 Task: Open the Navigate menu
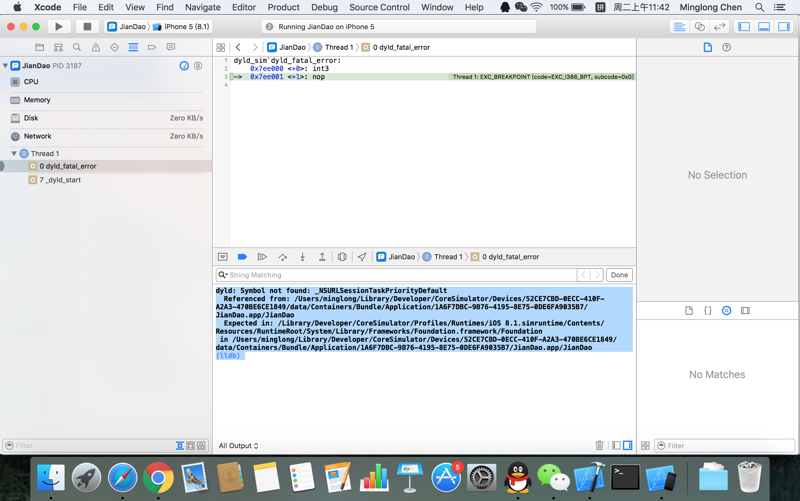(203, 7)
